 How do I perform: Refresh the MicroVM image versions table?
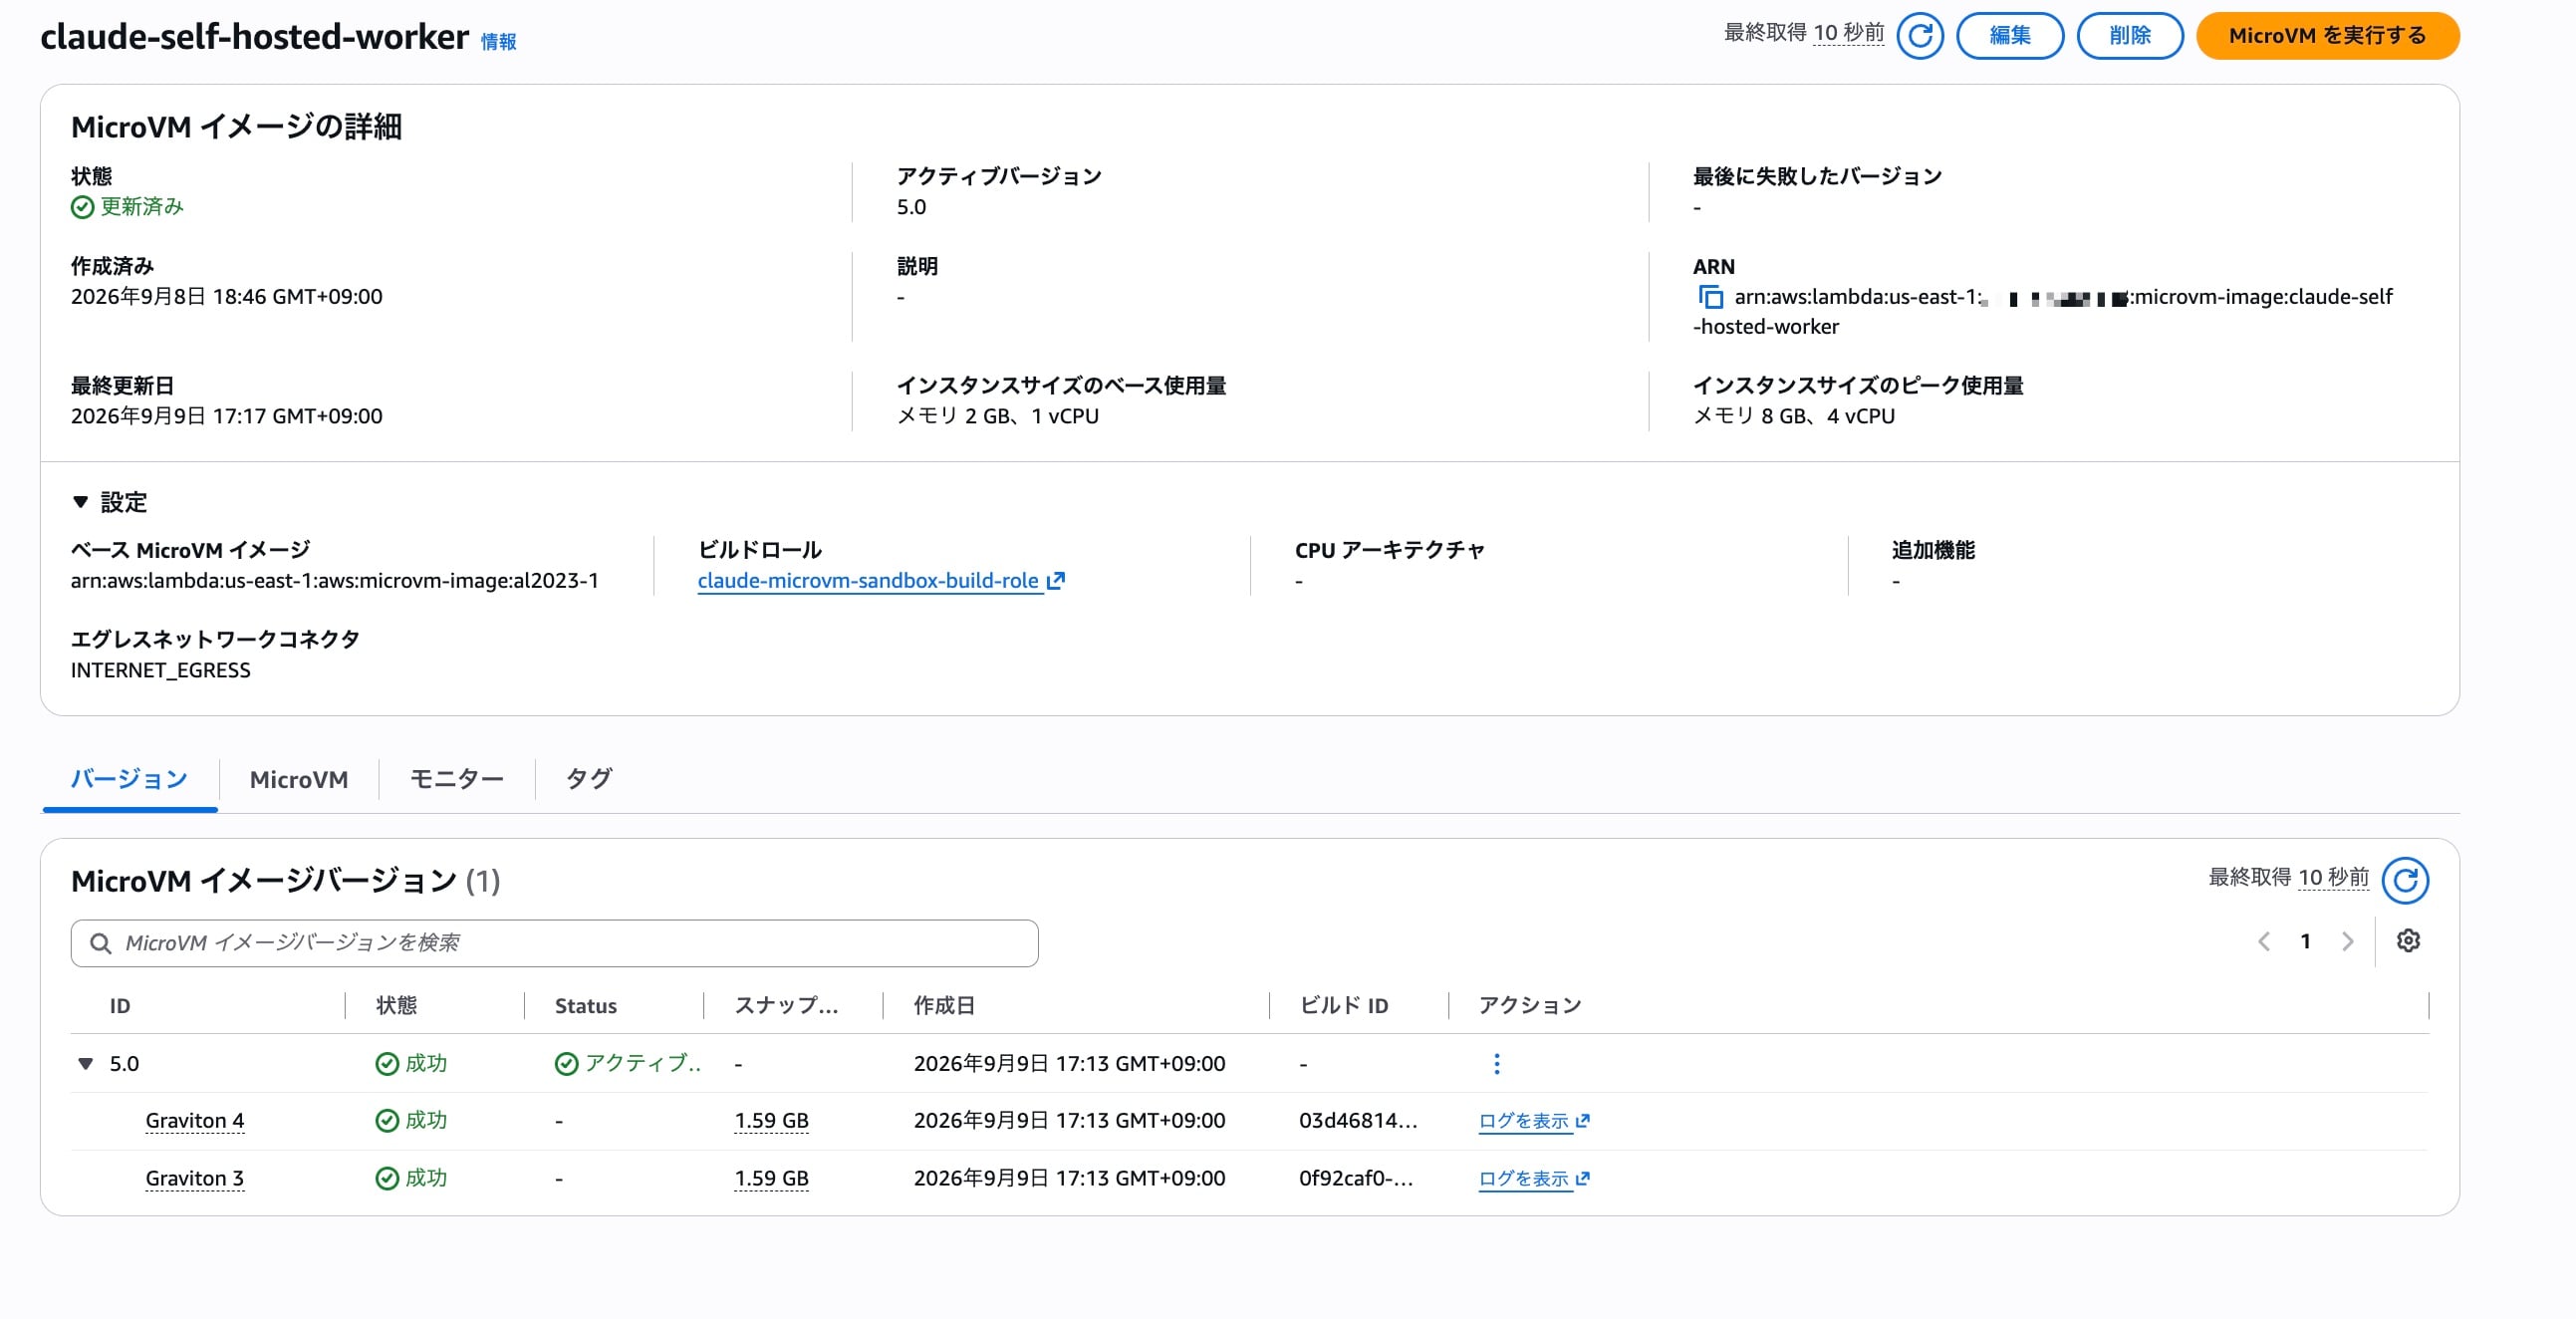(x=2405, y=880)
